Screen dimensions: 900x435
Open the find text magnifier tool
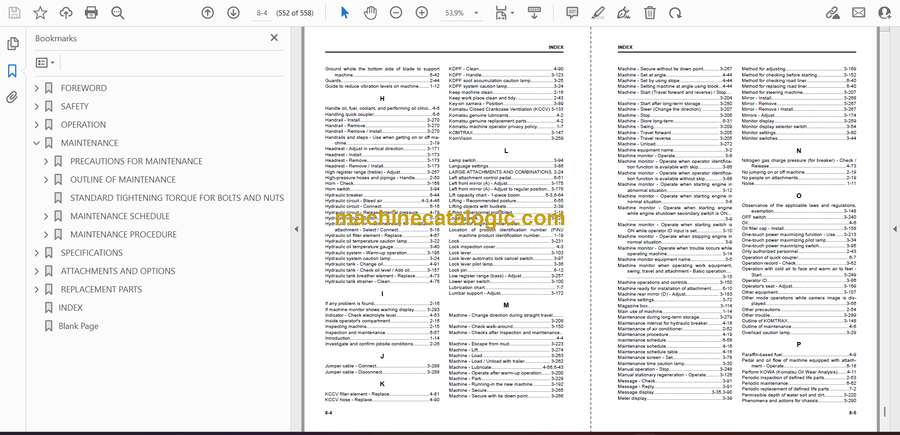click(118, 13)
